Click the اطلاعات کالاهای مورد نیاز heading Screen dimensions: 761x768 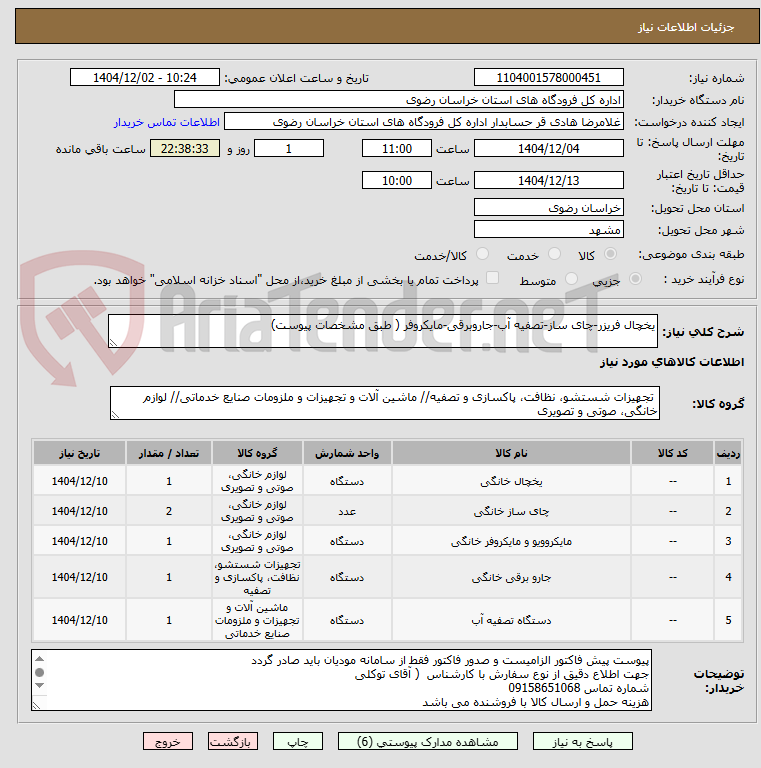[x=672, y=362]
